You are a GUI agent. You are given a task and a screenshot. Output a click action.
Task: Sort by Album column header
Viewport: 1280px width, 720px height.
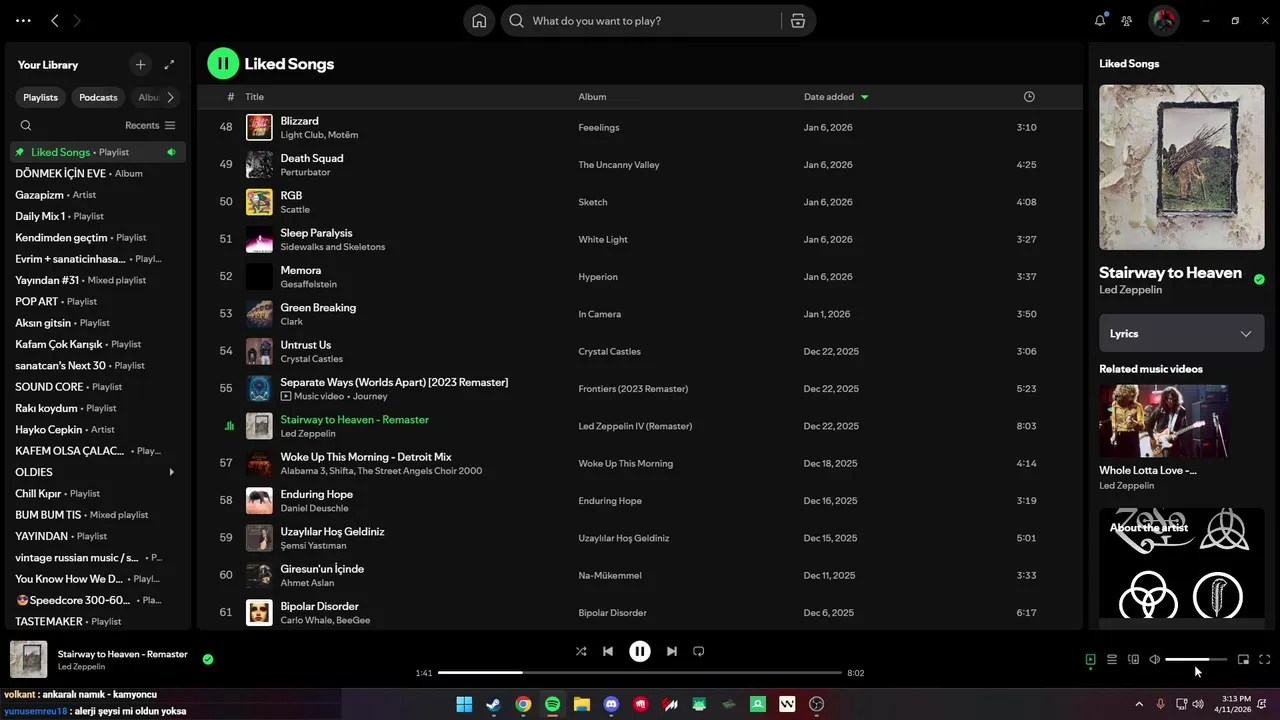[592, 97]
